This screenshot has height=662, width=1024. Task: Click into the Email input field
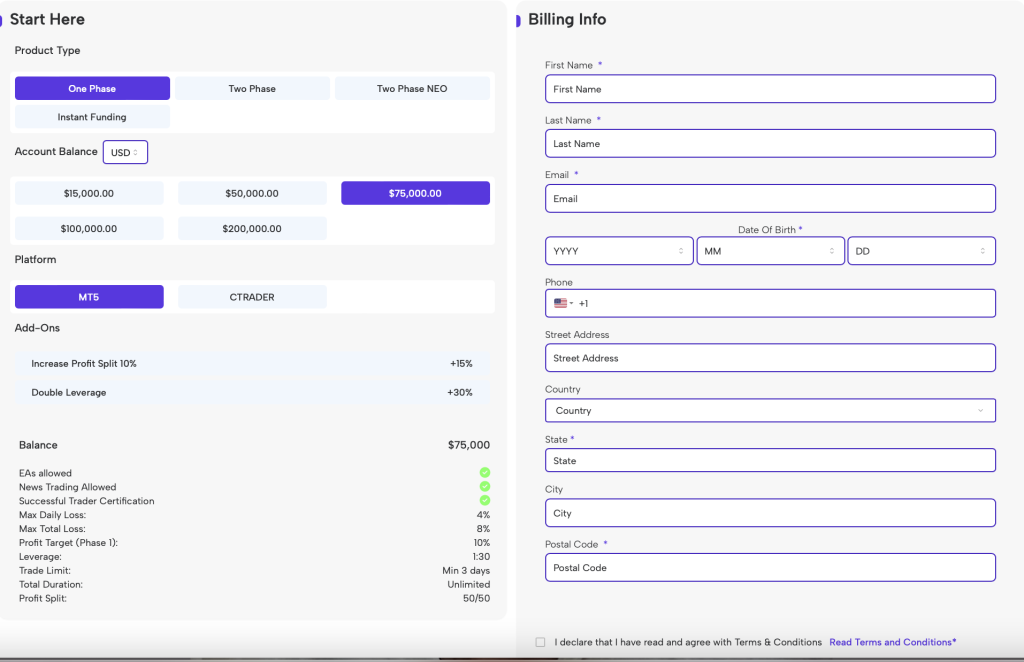pyautogui.click(x=770, y=199)
